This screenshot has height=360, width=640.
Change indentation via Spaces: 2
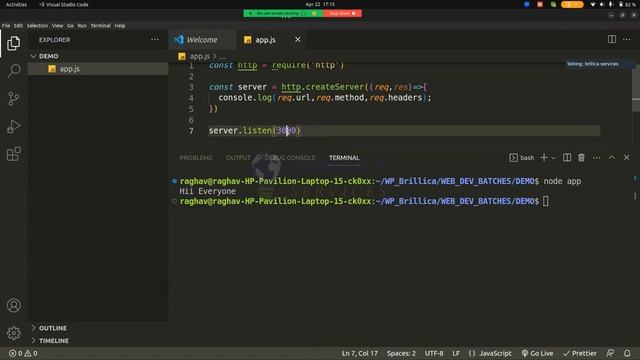tap(401, 353)
